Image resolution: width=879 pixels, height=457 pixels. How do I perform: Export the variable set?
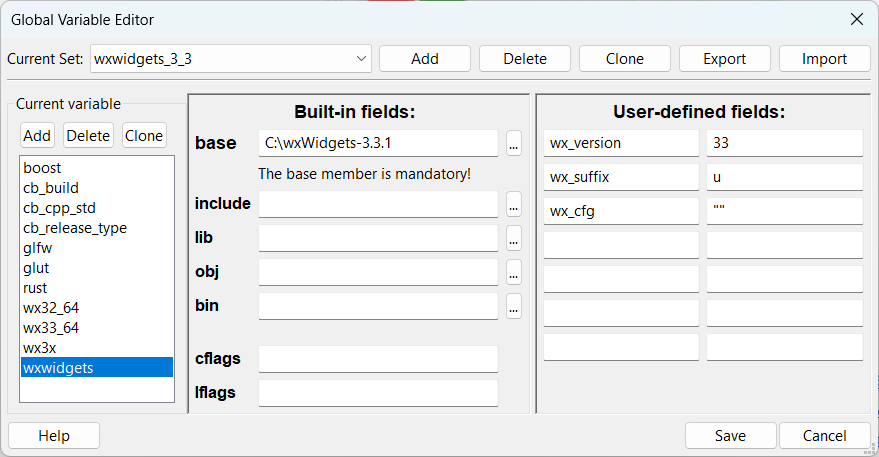click(725, 59)
